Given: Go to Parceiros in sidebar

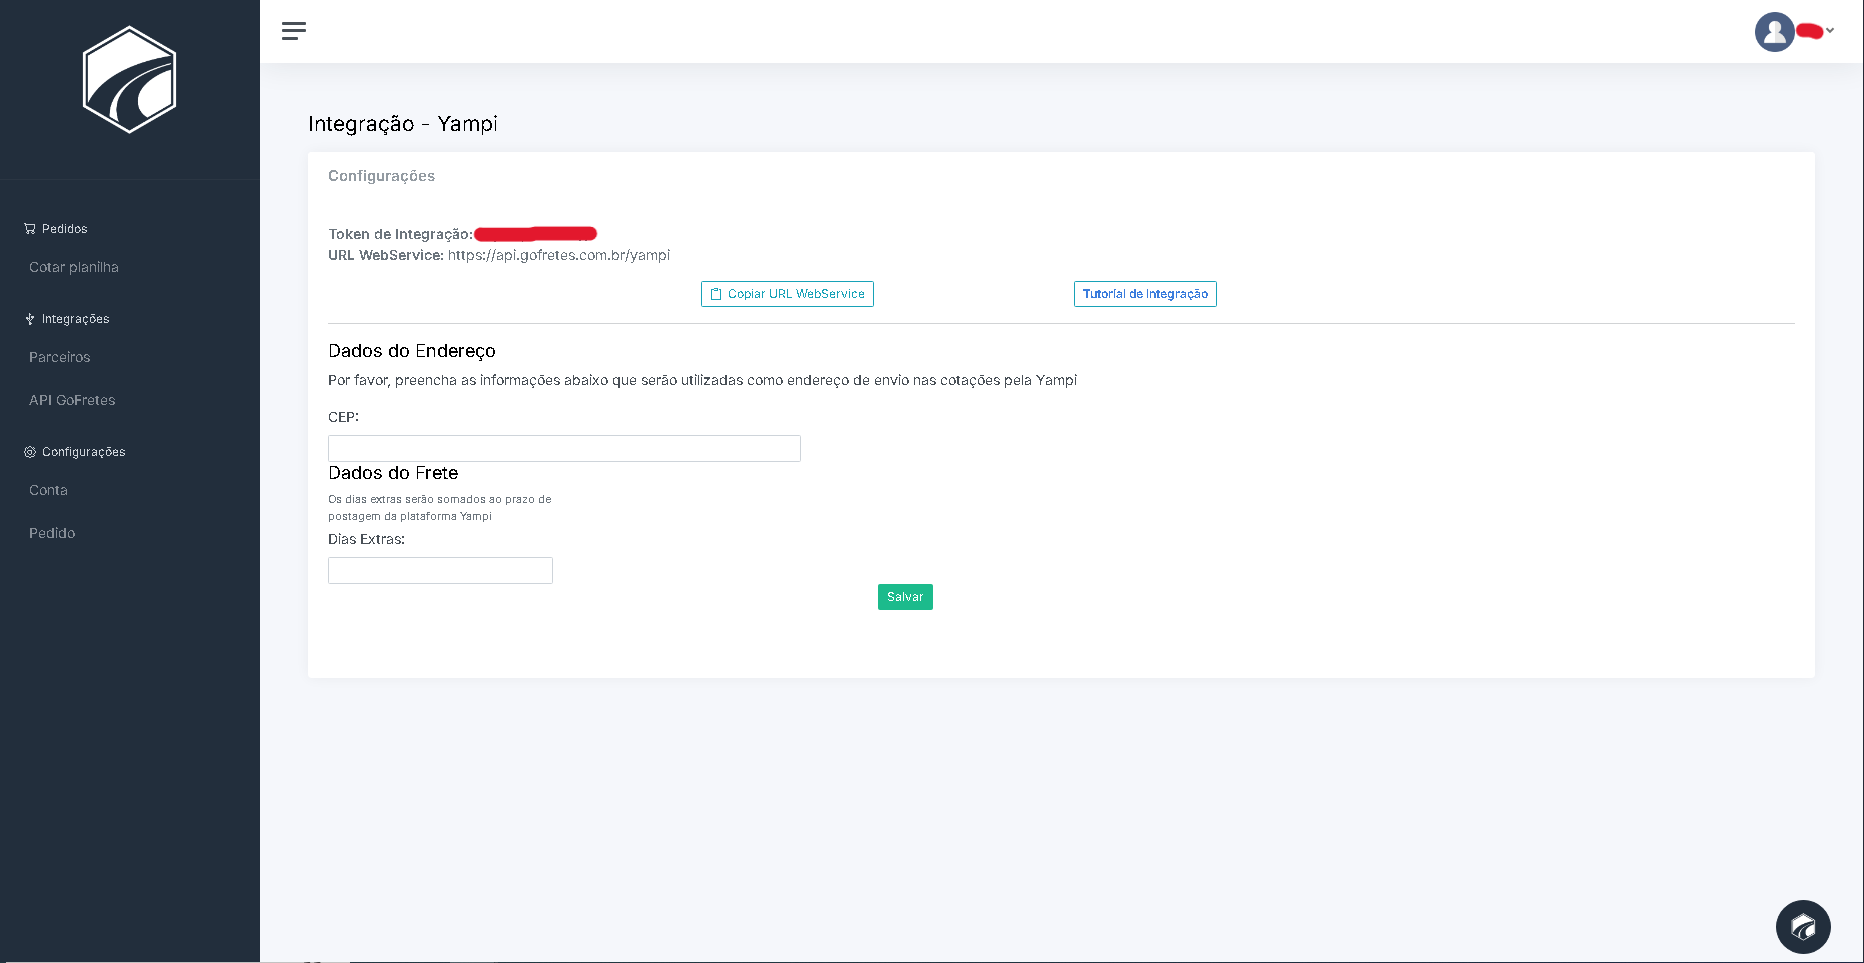Looking at the screenshot, I should (x=60, y=357).
